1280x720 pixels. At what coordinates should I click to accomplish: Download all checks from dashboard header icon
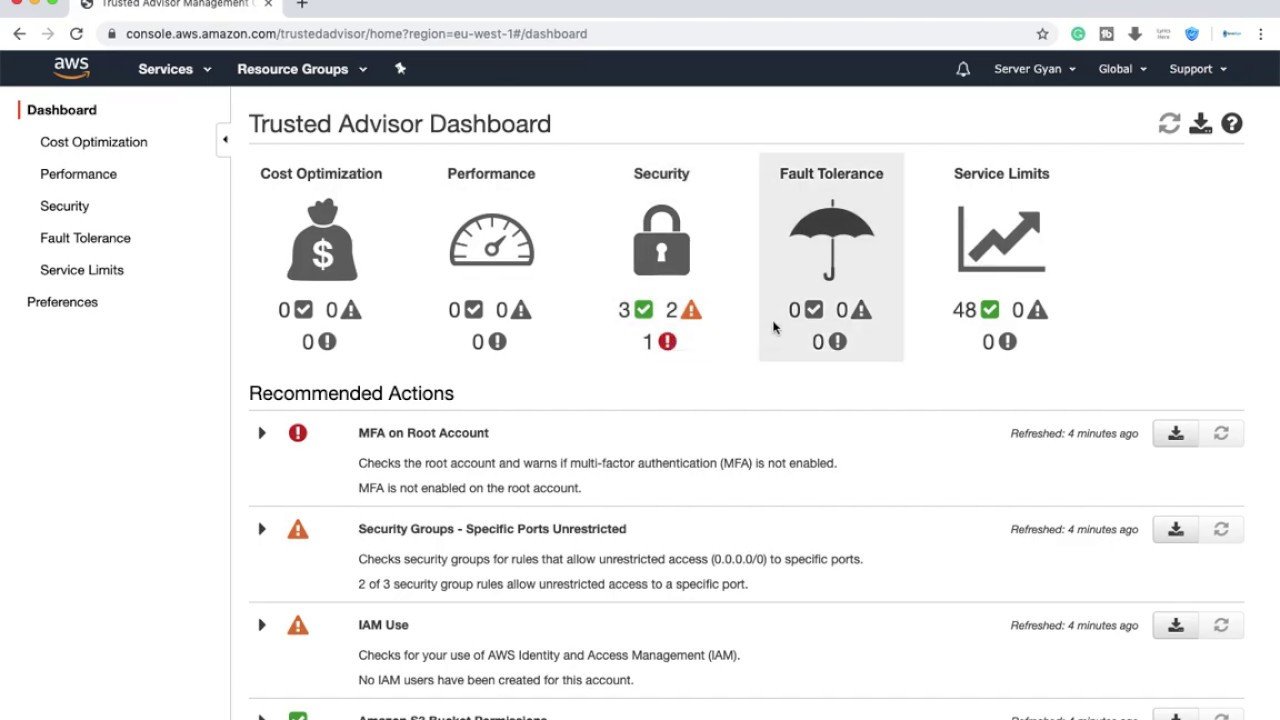1201,123
